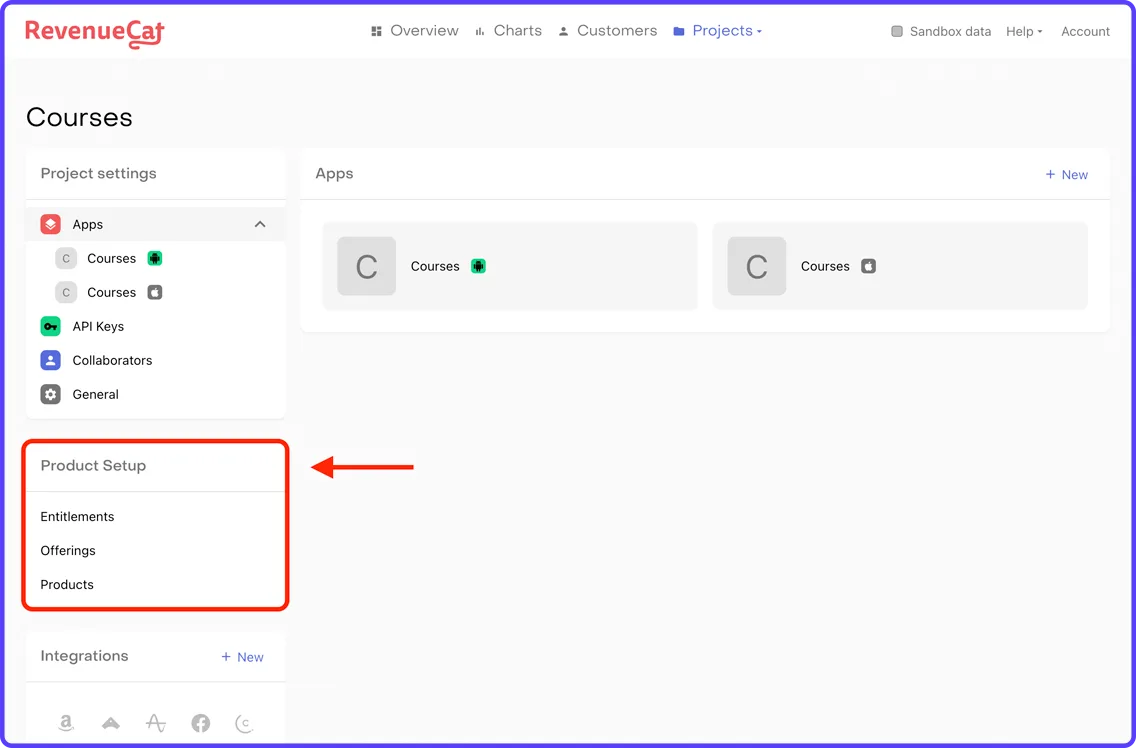
Task: Select Courses Apple app in sidebar
Action: [x=156, y=293]
